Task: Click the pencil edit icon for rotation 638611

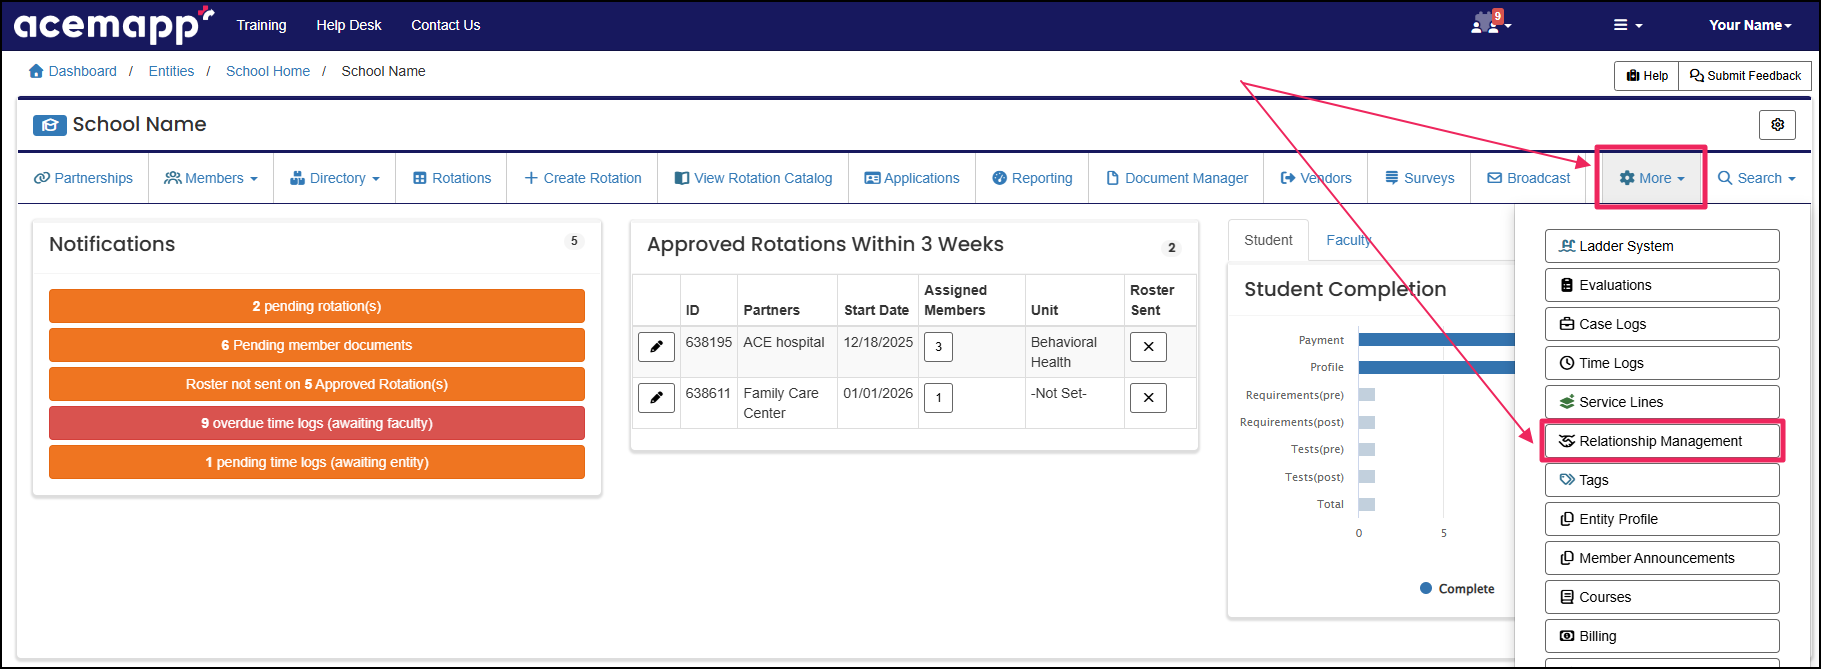Action: pos(656,398)
